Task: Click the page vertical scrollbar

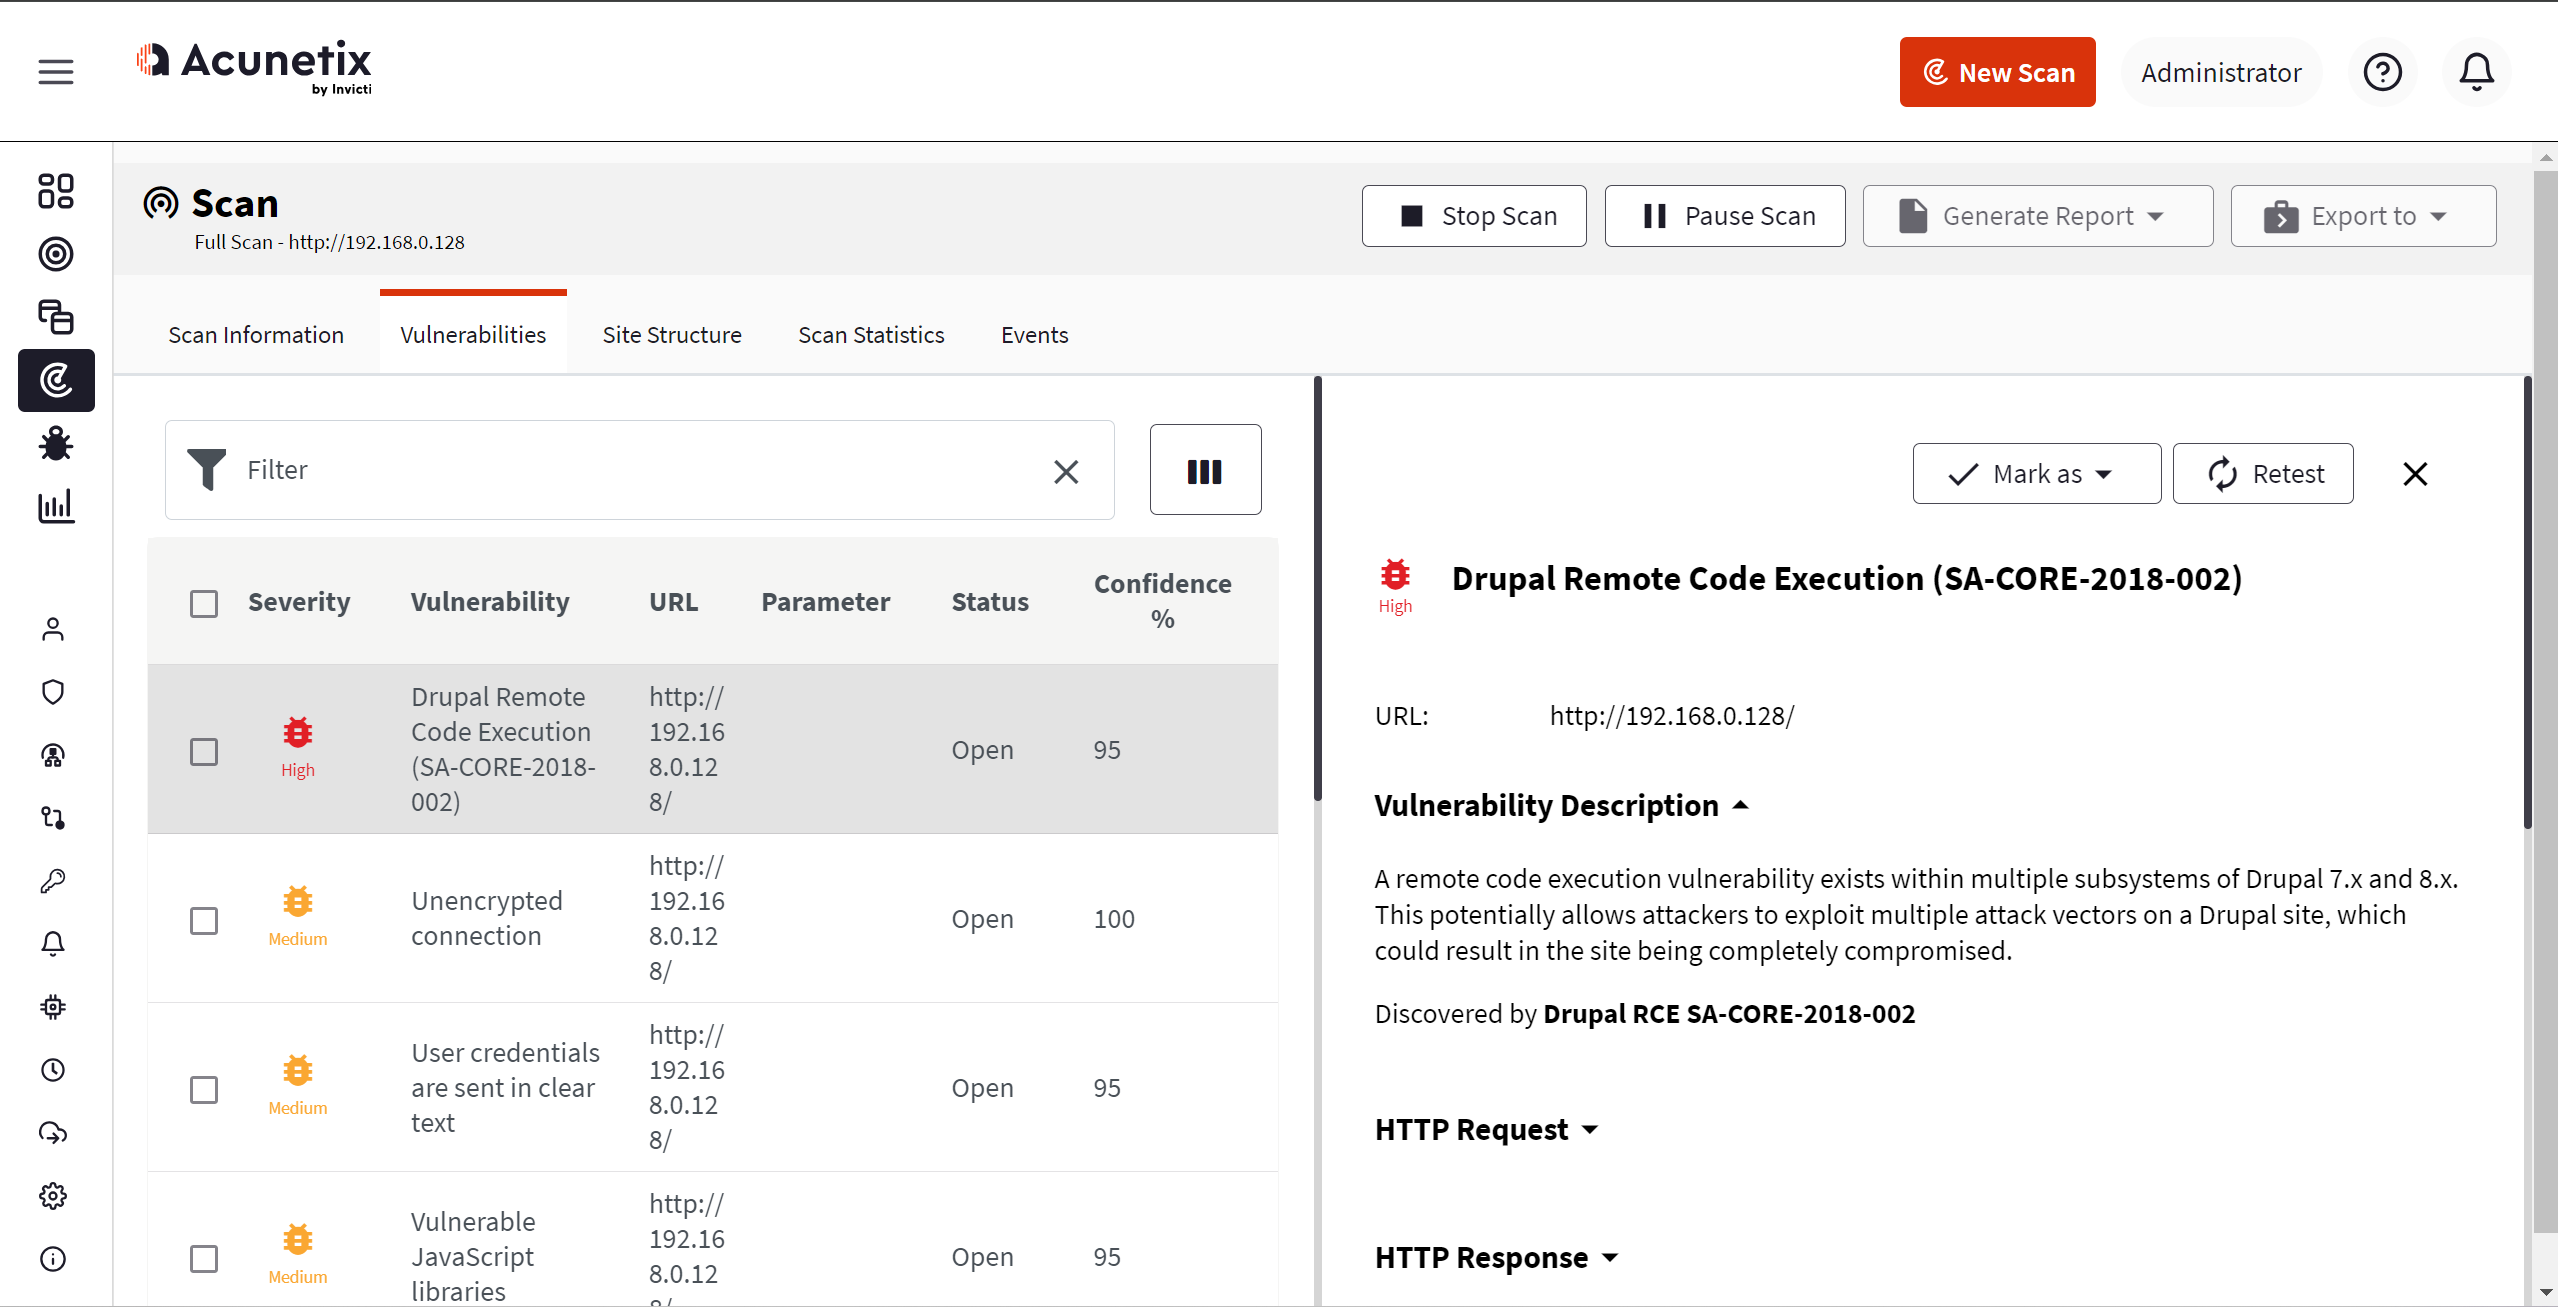Action: click(x=2545, y=700)
